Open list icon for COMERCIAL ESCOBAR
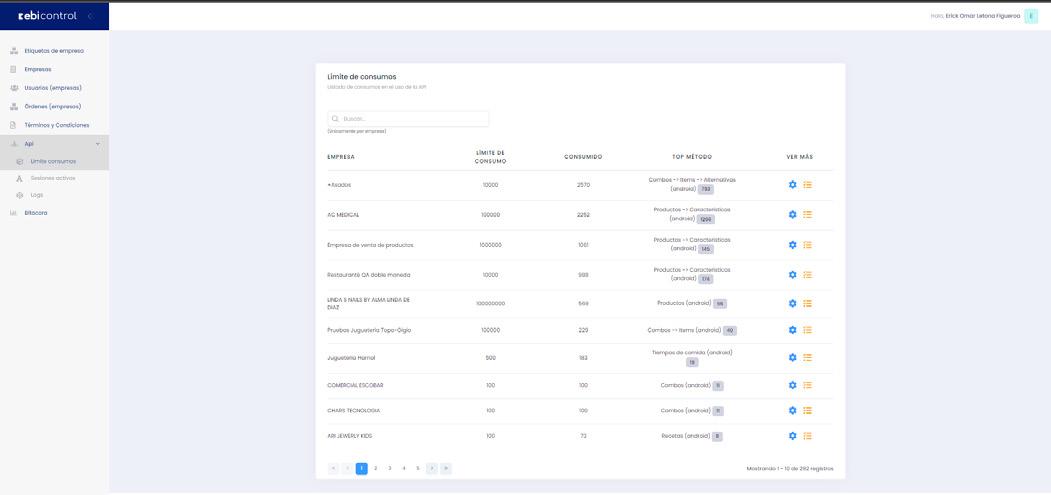 click(x=807, y=385)
